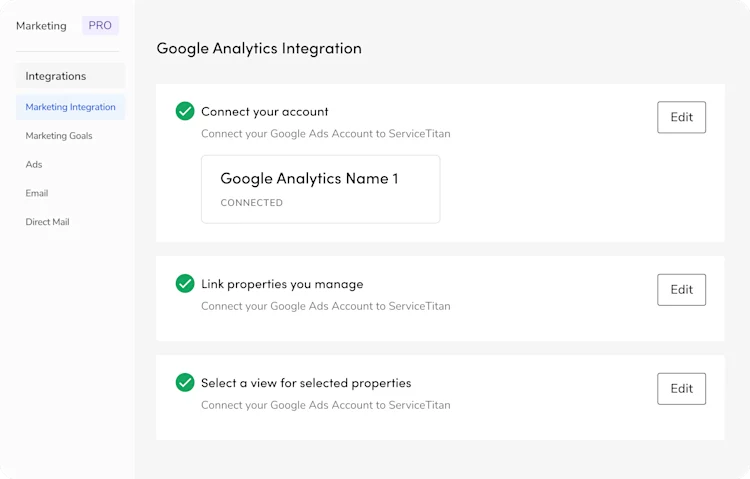Click the CONNECTED status text
Image resolution: width=750 pixels, height=479 pixels.
(x=252, y=202)
